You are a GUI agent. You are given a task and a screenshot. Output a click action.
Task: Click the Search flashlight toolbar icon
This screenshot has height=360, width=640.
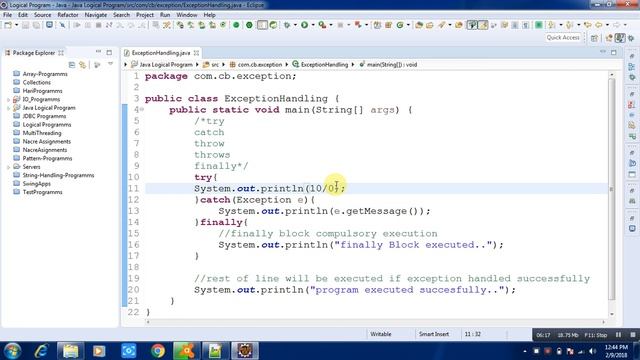point(442,25)
